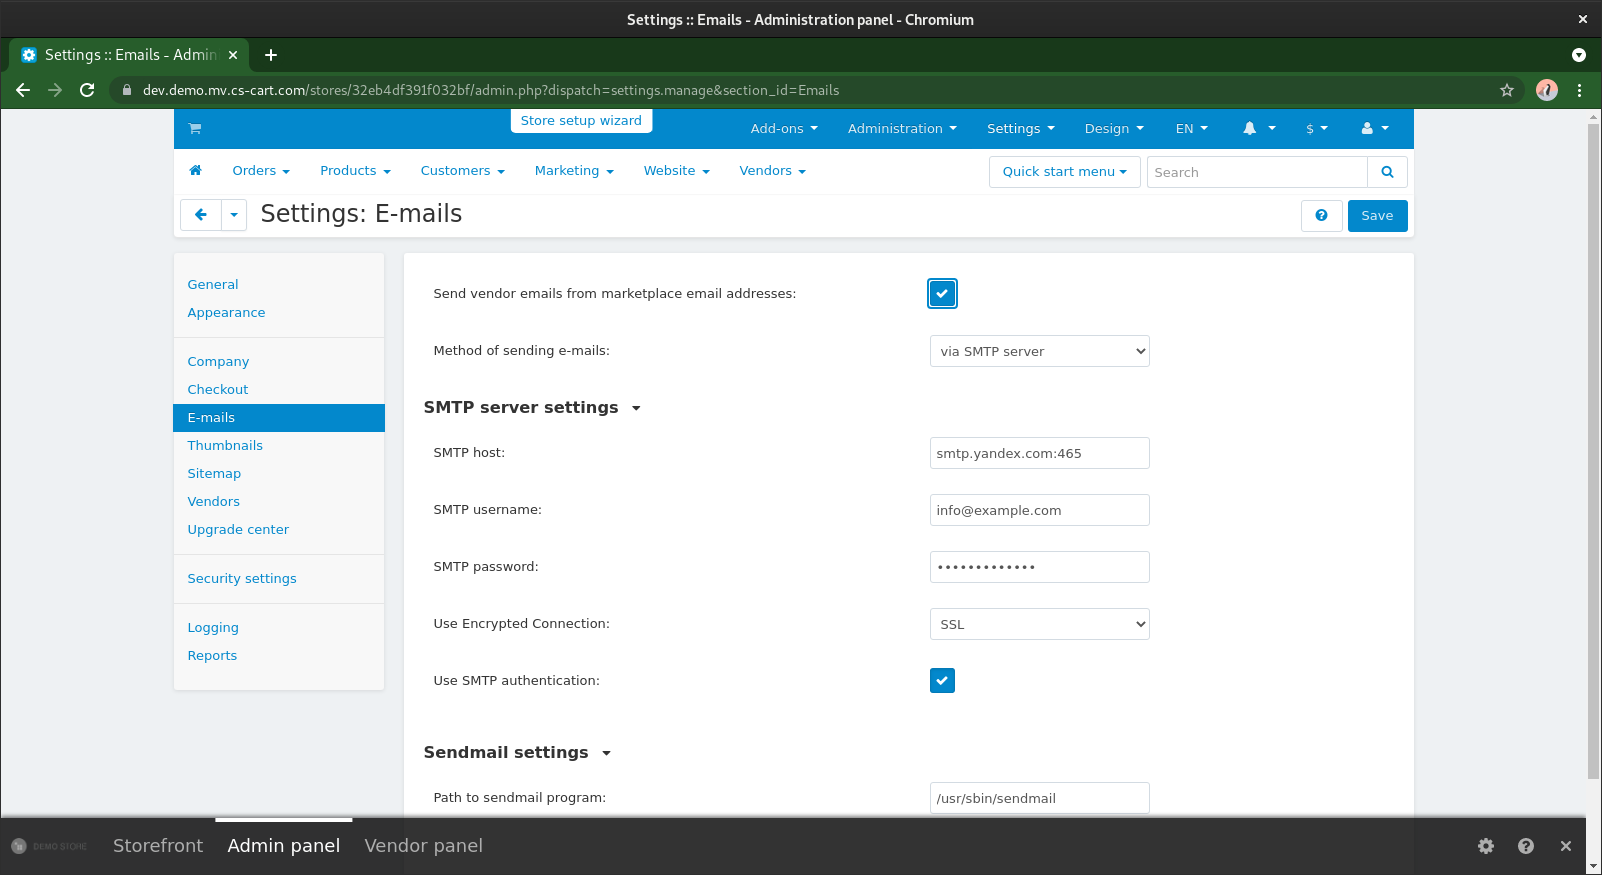Bookmark this page with the star icon

click(1507, 90)
